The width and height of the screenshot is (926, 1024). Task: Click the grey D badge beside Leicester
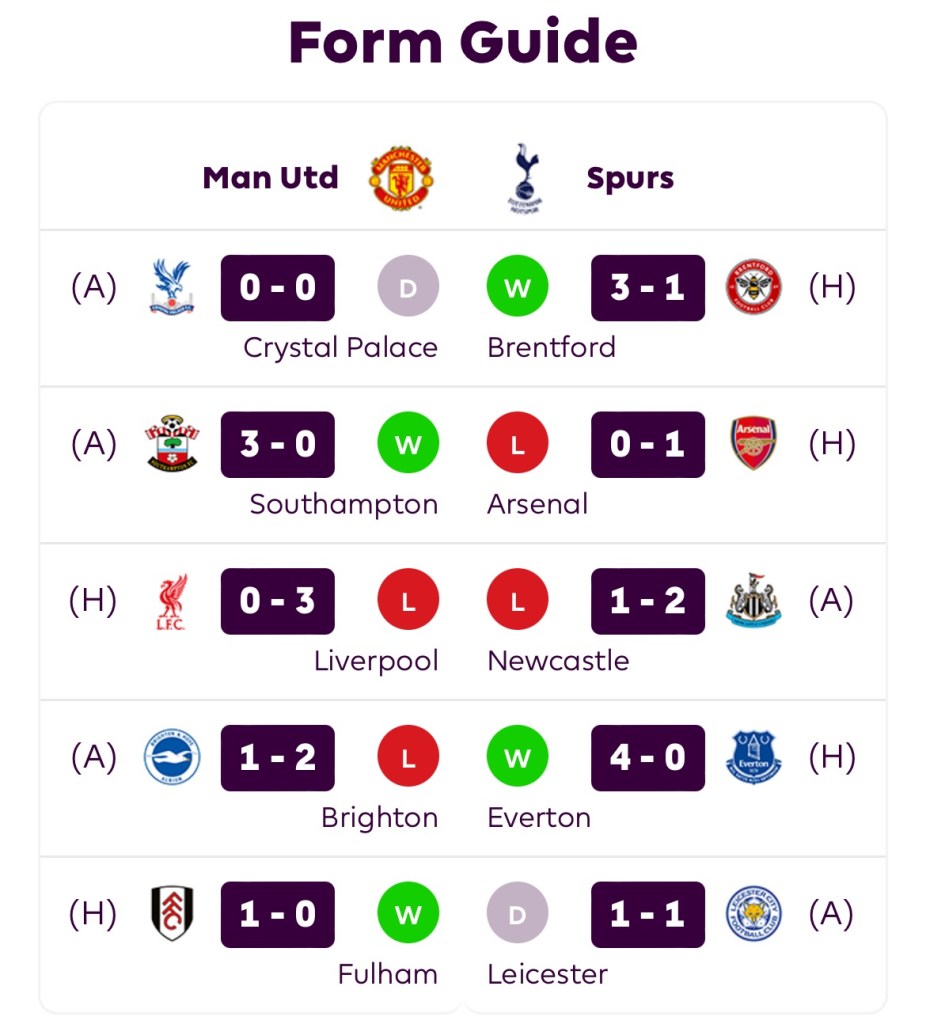(x=517, y=914)
